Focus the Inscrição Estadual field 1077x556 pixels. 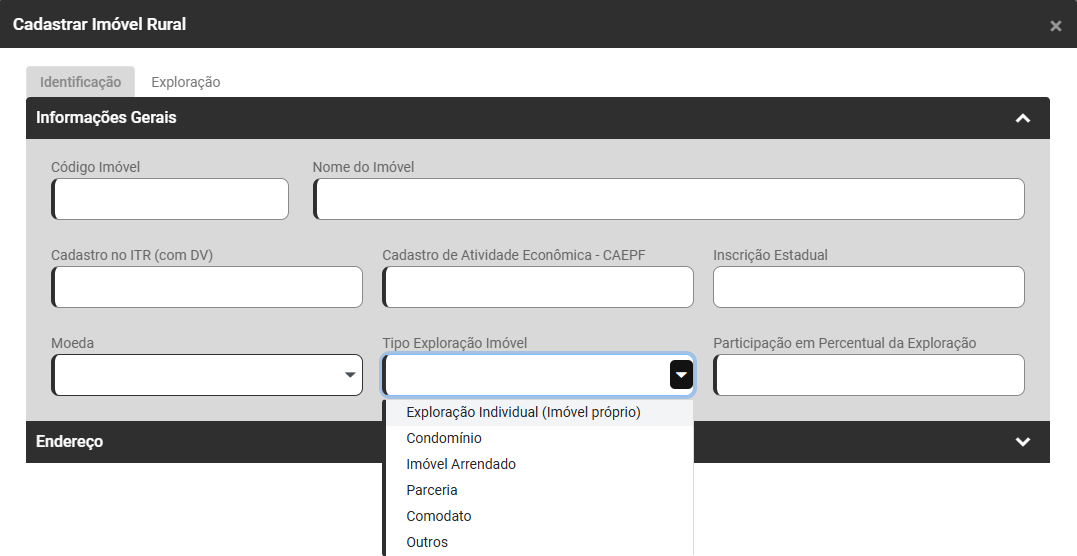pos(868,287)
